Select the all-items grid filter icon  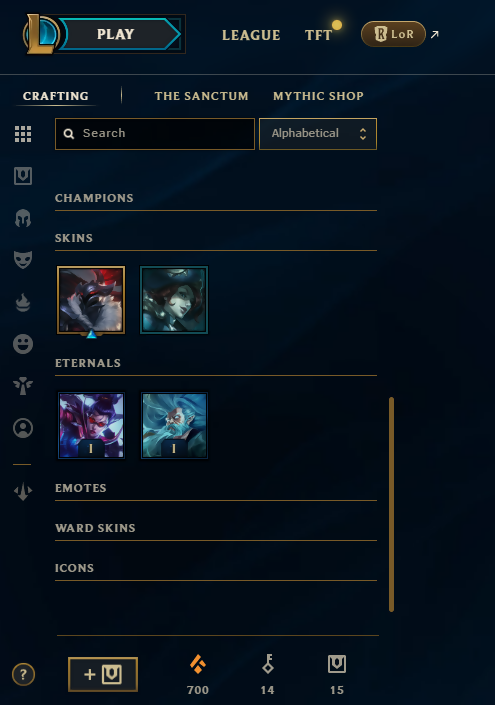(23, 134)
